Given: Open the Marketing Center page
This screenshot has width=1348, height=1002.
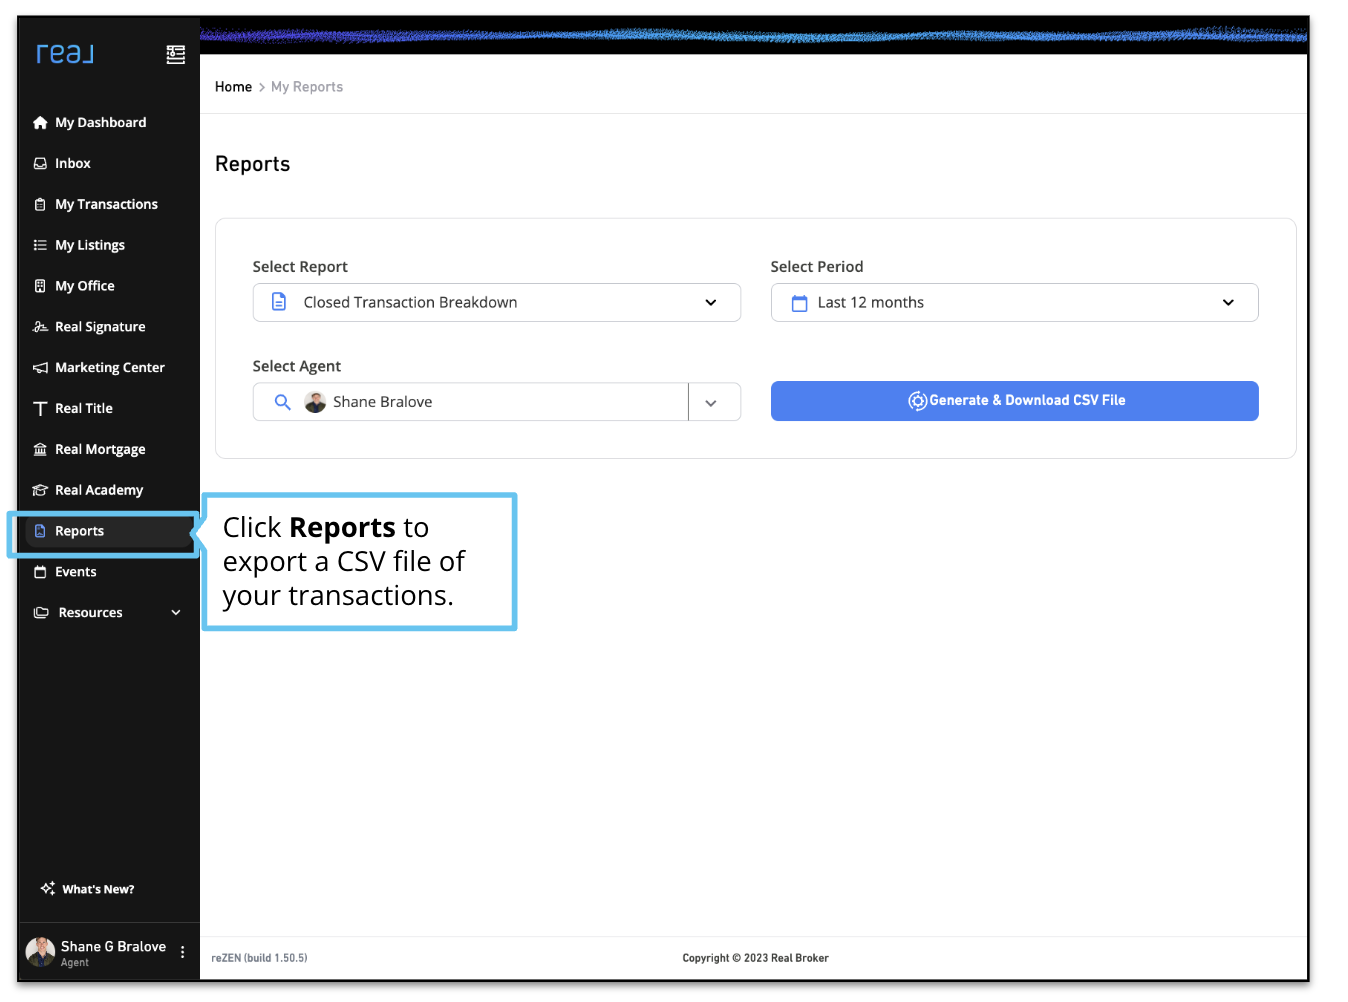Looking at the screenshot, I should pos(109,368).
